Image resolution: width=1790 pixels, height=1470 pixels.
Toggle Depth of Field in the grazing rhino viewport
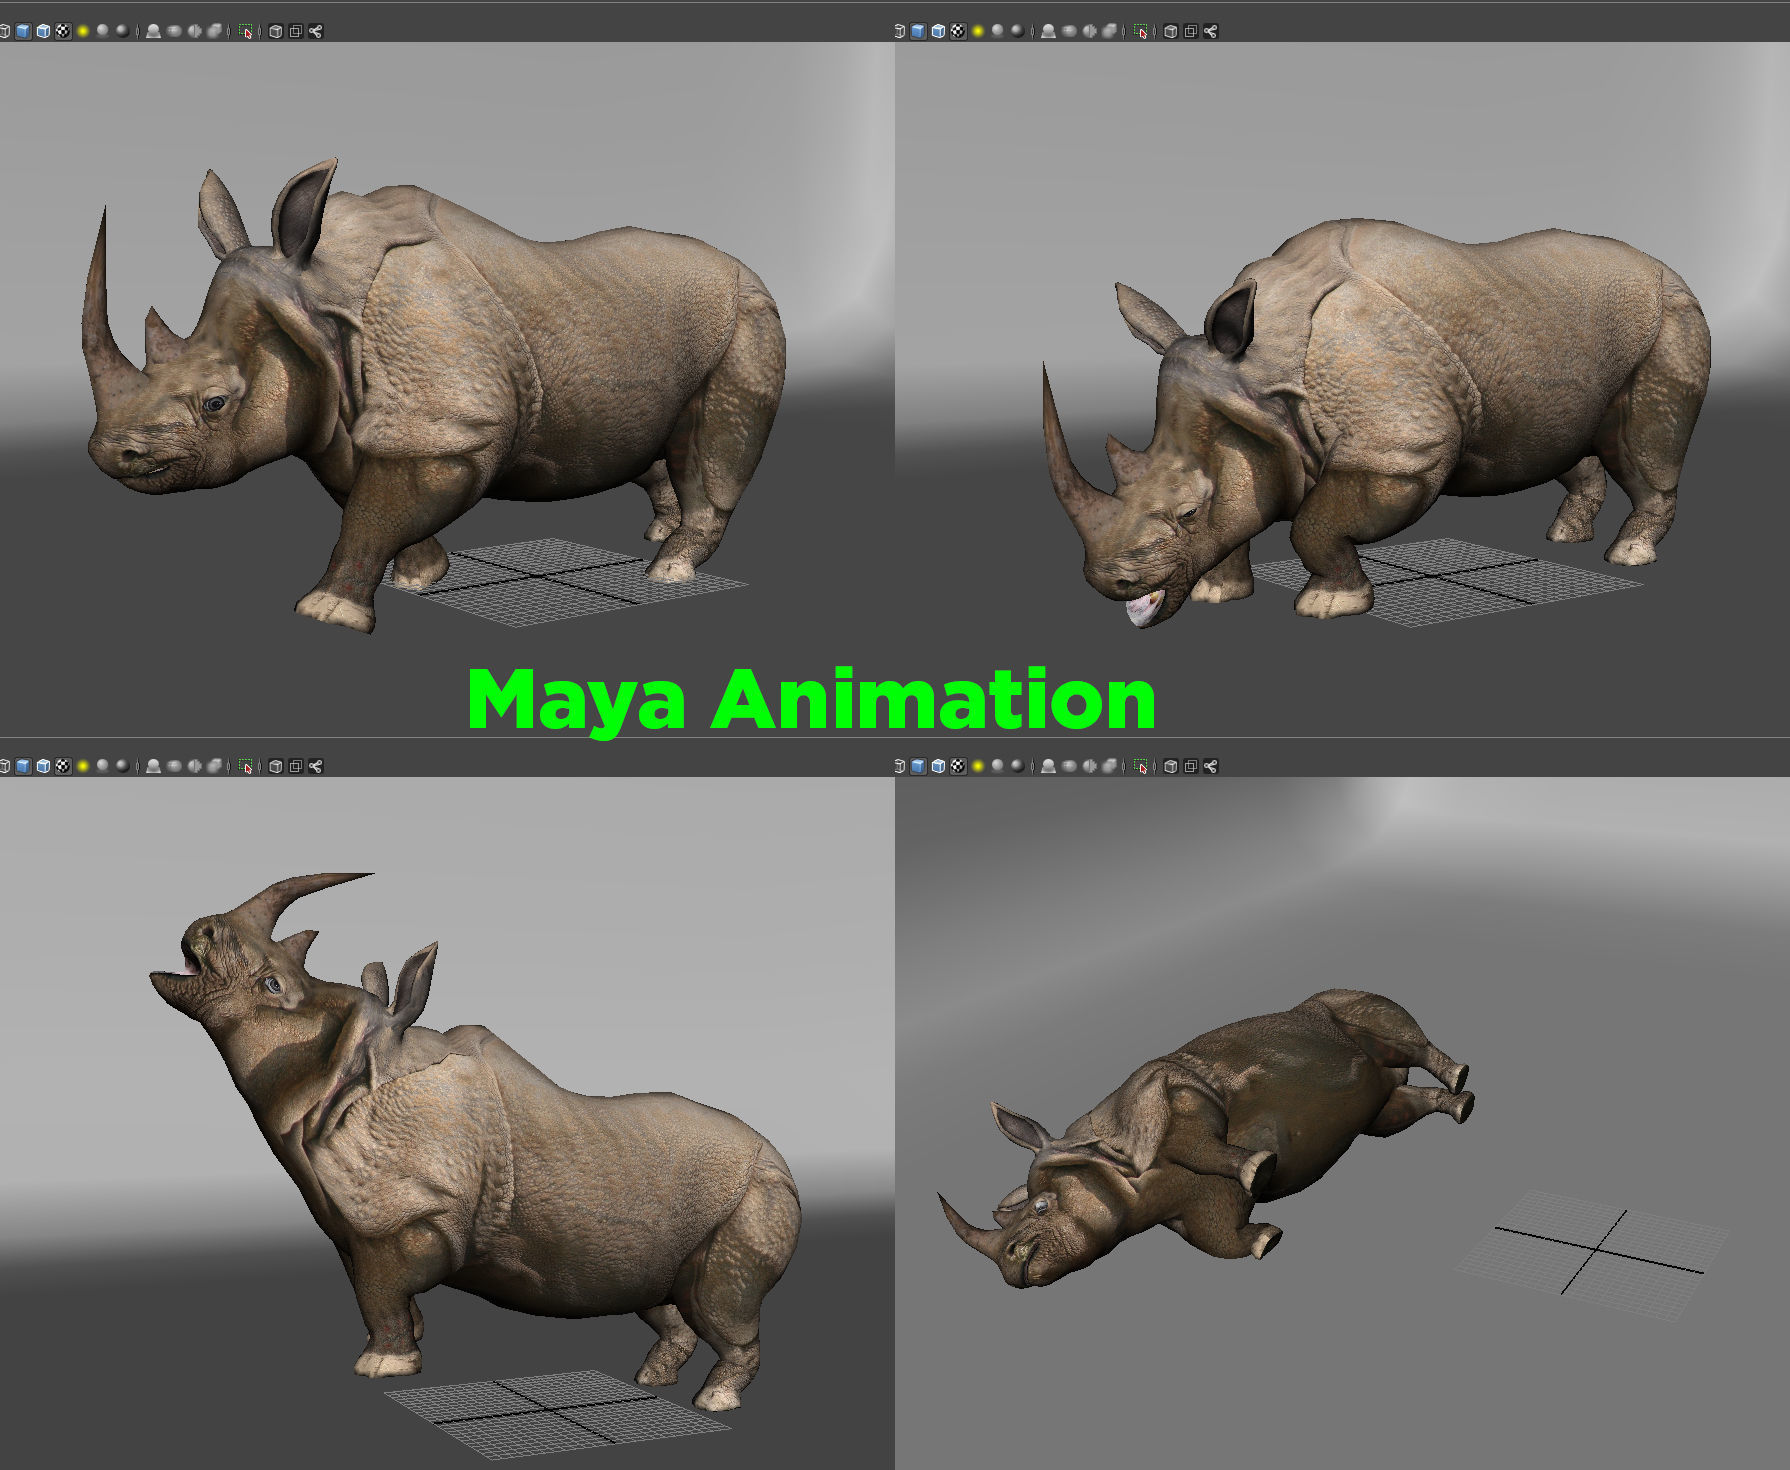click(1109, 31)
